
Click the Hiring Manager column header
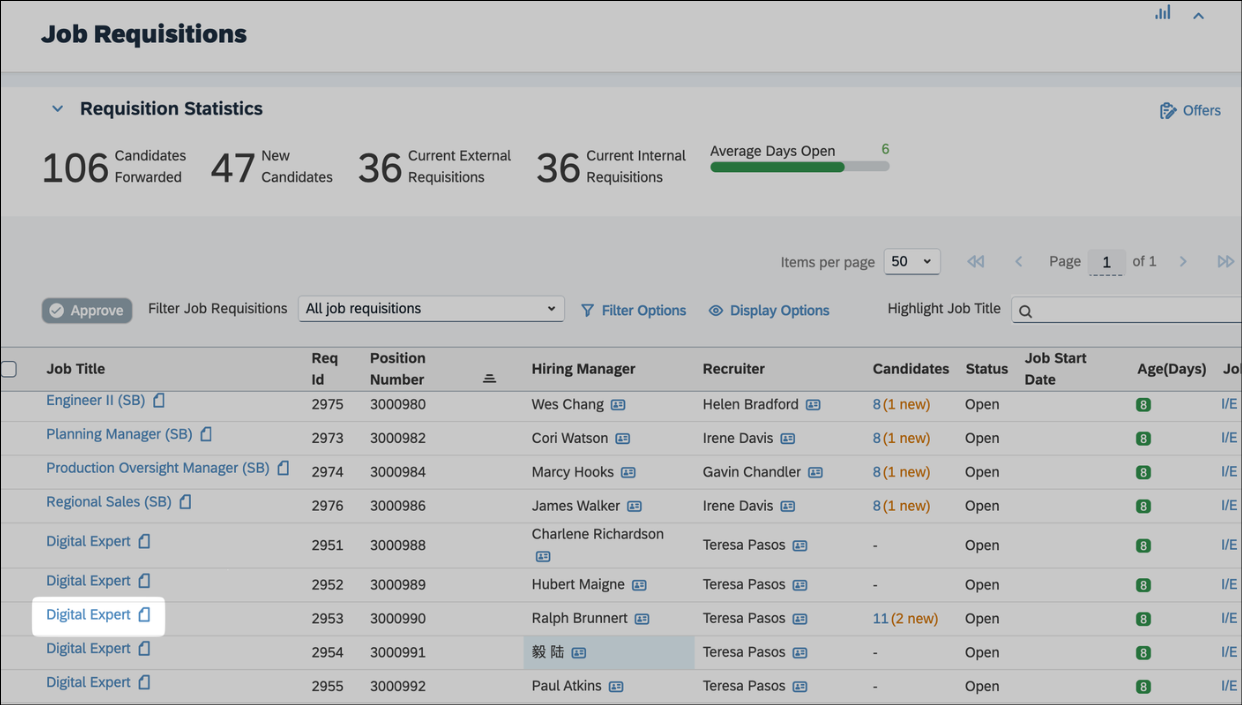tap(583, 369)
